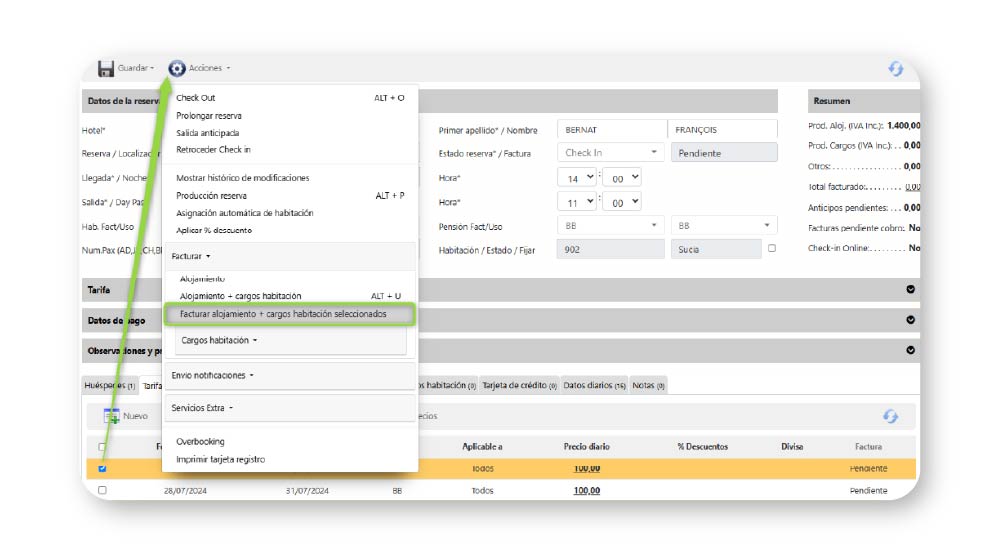
Task: Choose Check Out from the Acciones menu
Action: (x=196, y=98)
